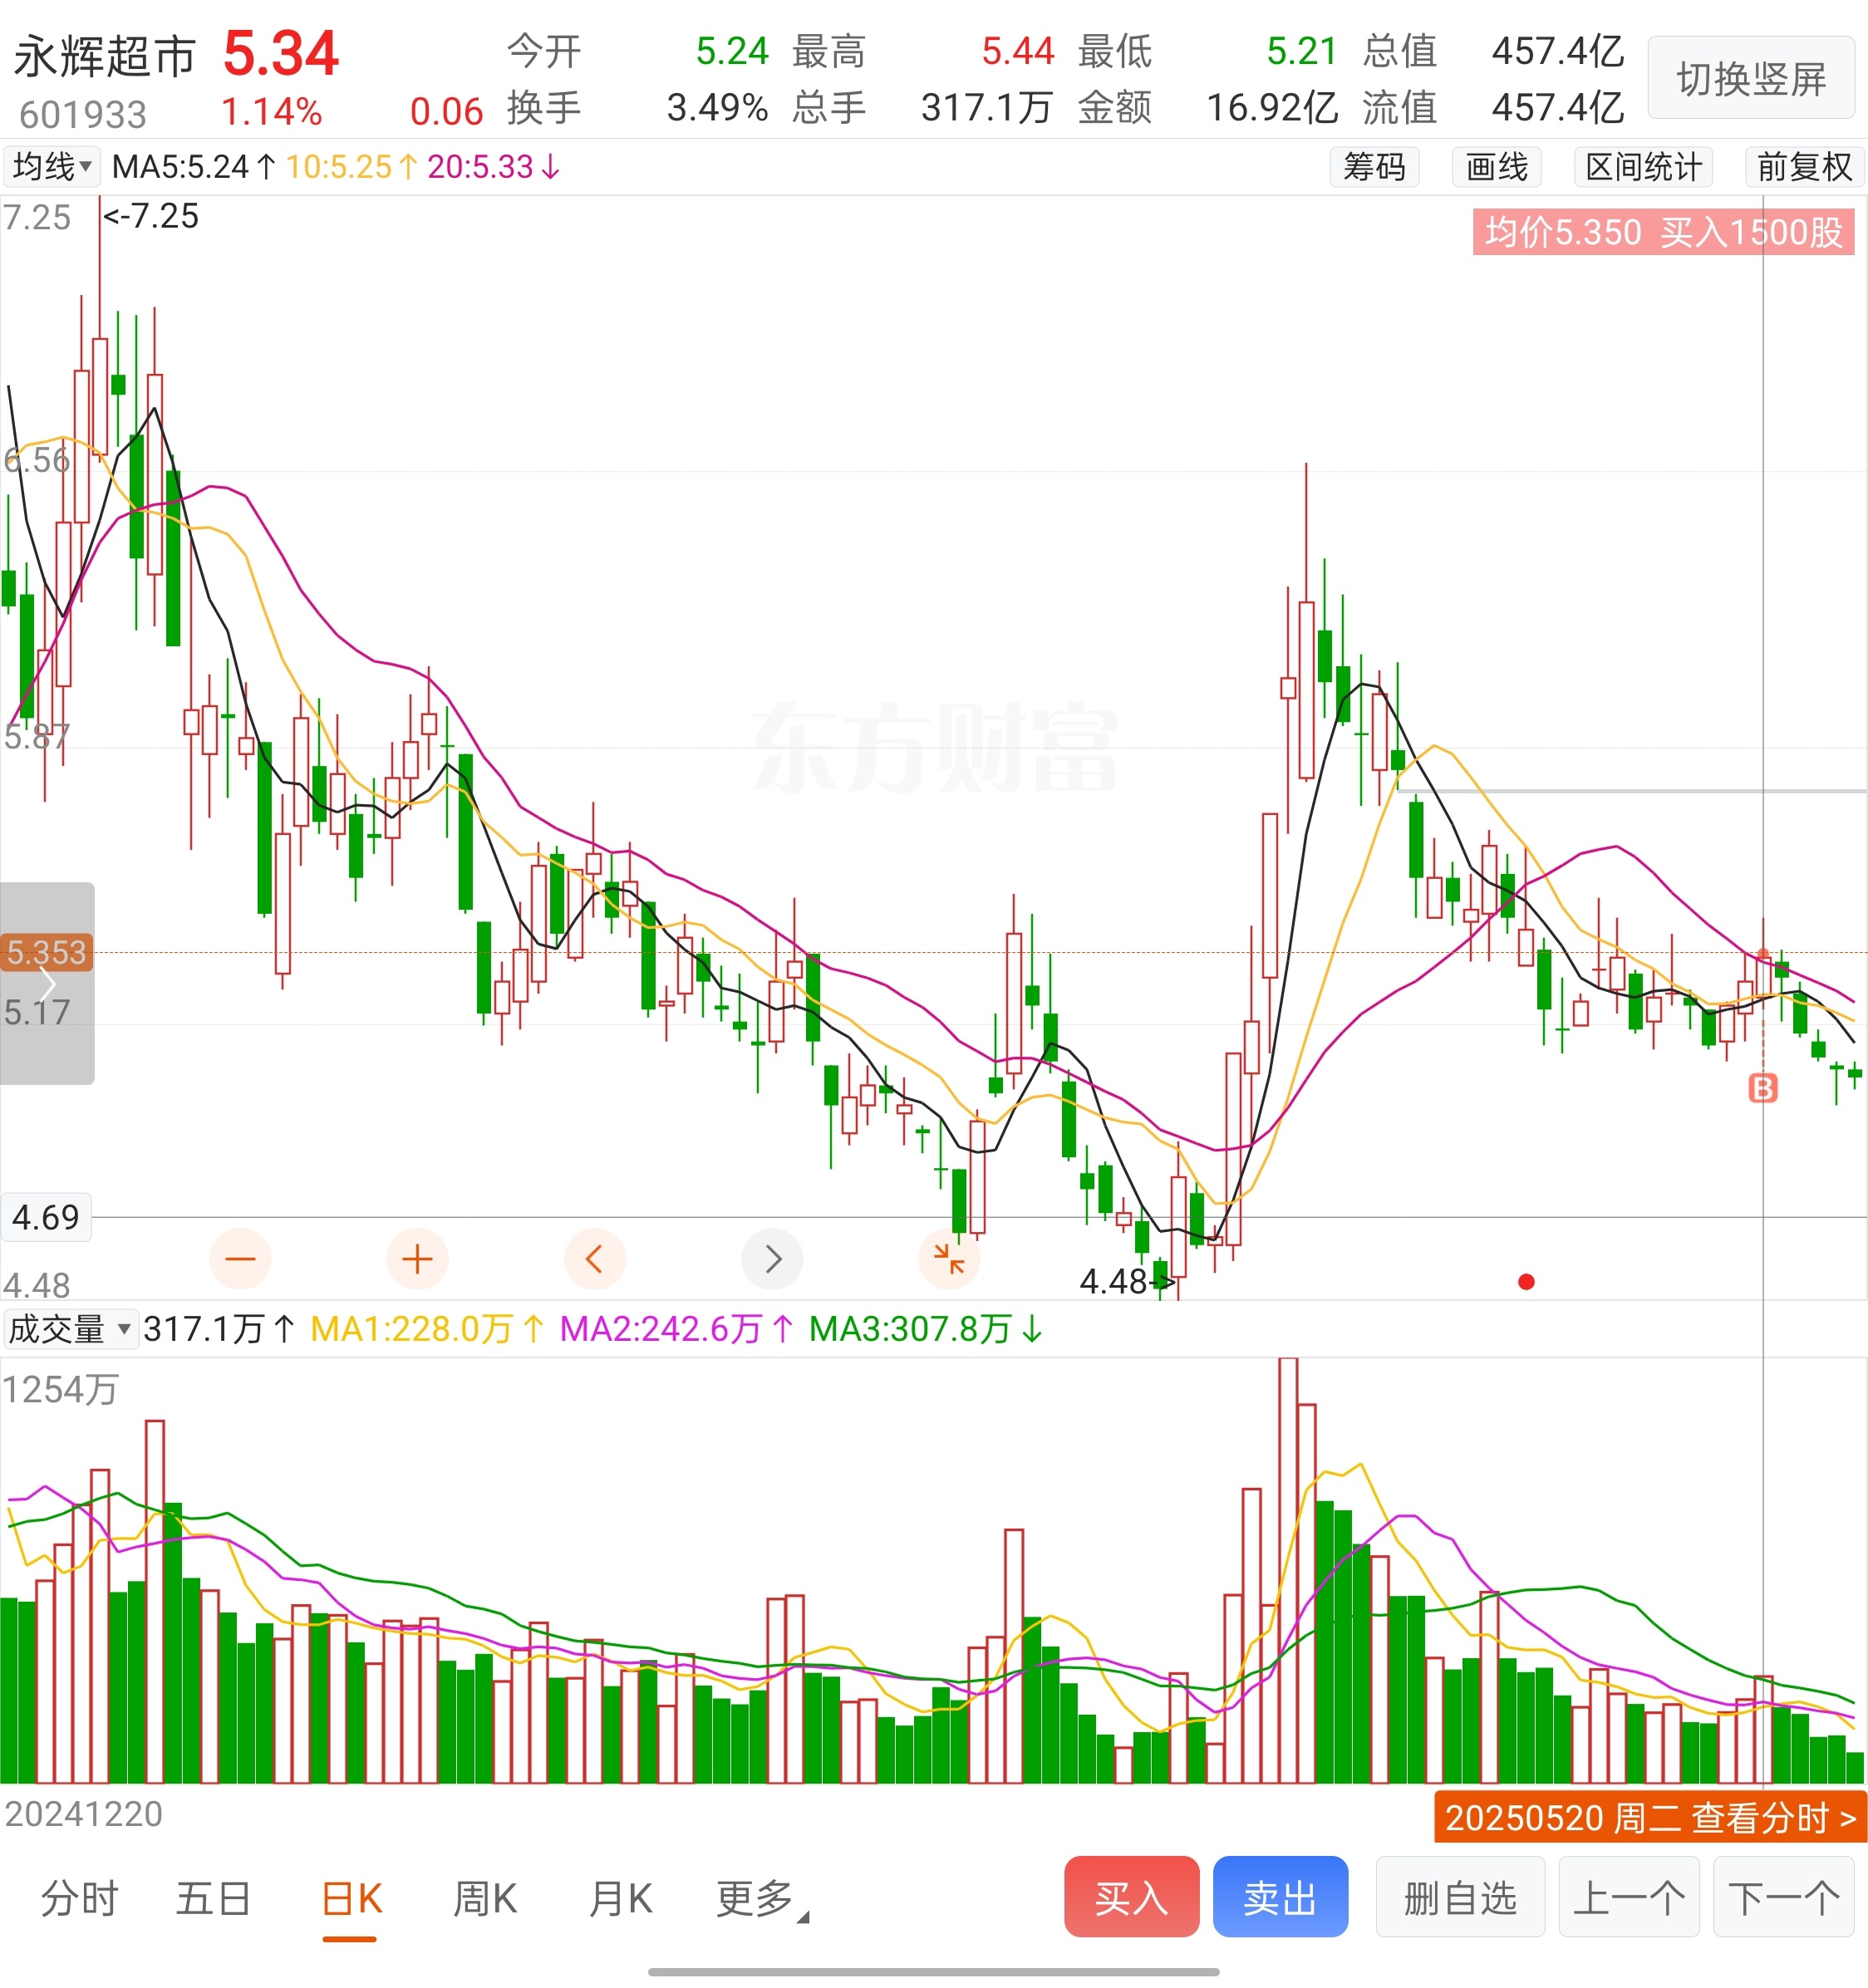Expand the gray side panel arrow
Viewport: 1868px width, 1988px height.
tap(47, 983)
